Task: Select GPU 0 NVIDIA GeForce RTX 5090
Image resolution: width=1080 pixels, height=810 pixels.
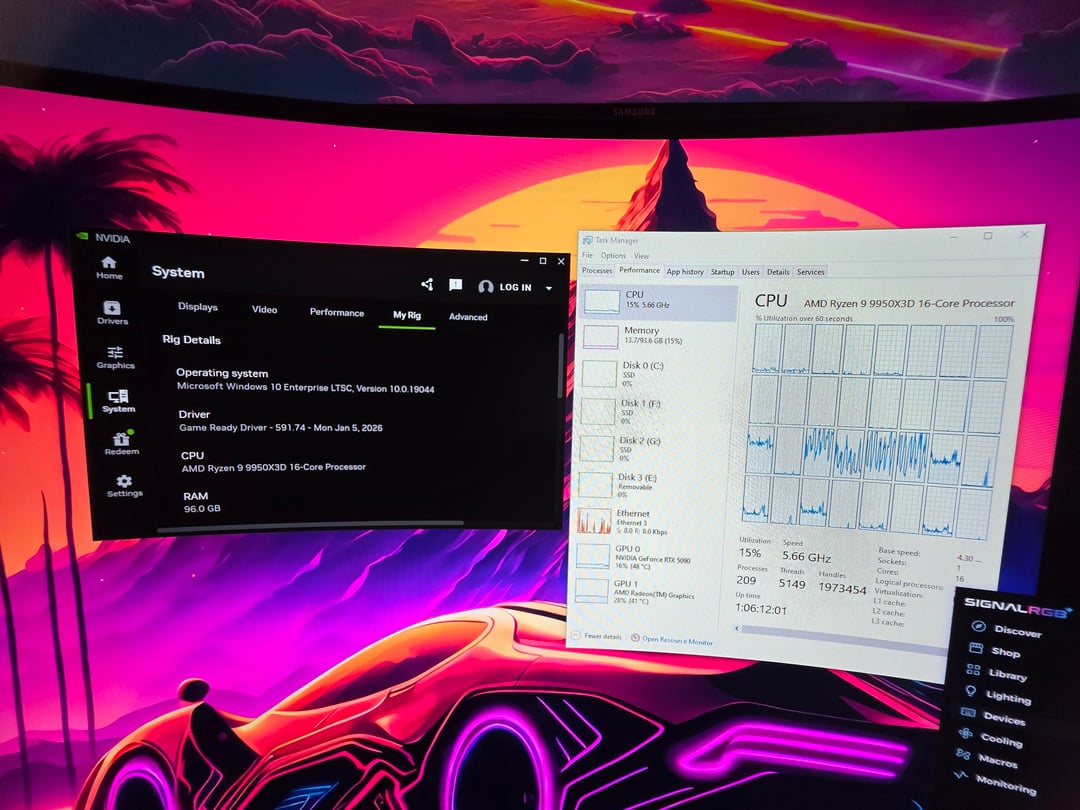Action: (x=640, y=556)
